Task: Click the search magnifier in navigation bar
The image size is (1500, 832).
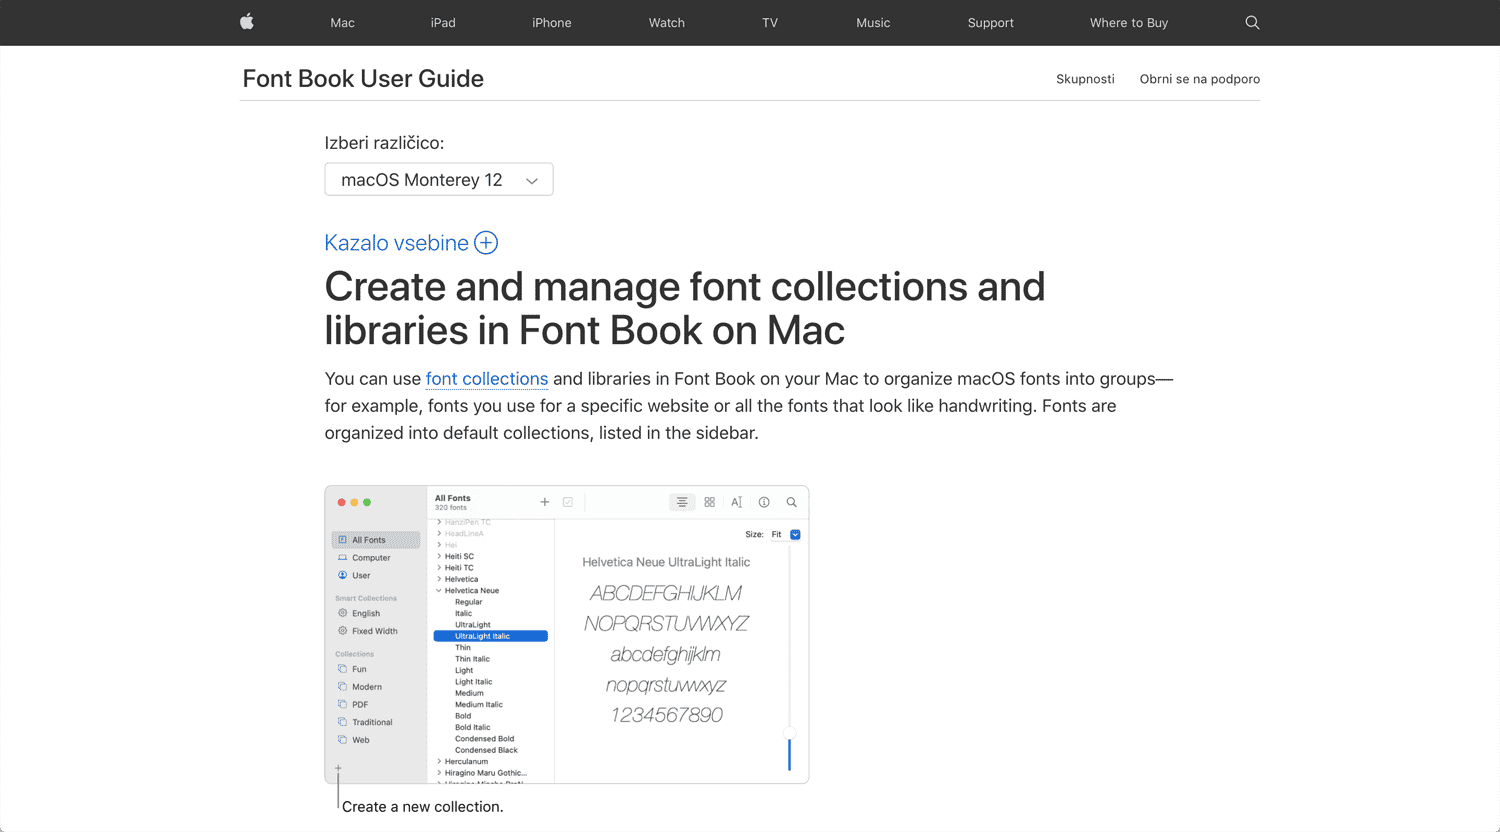Action: click(1252, 22)
